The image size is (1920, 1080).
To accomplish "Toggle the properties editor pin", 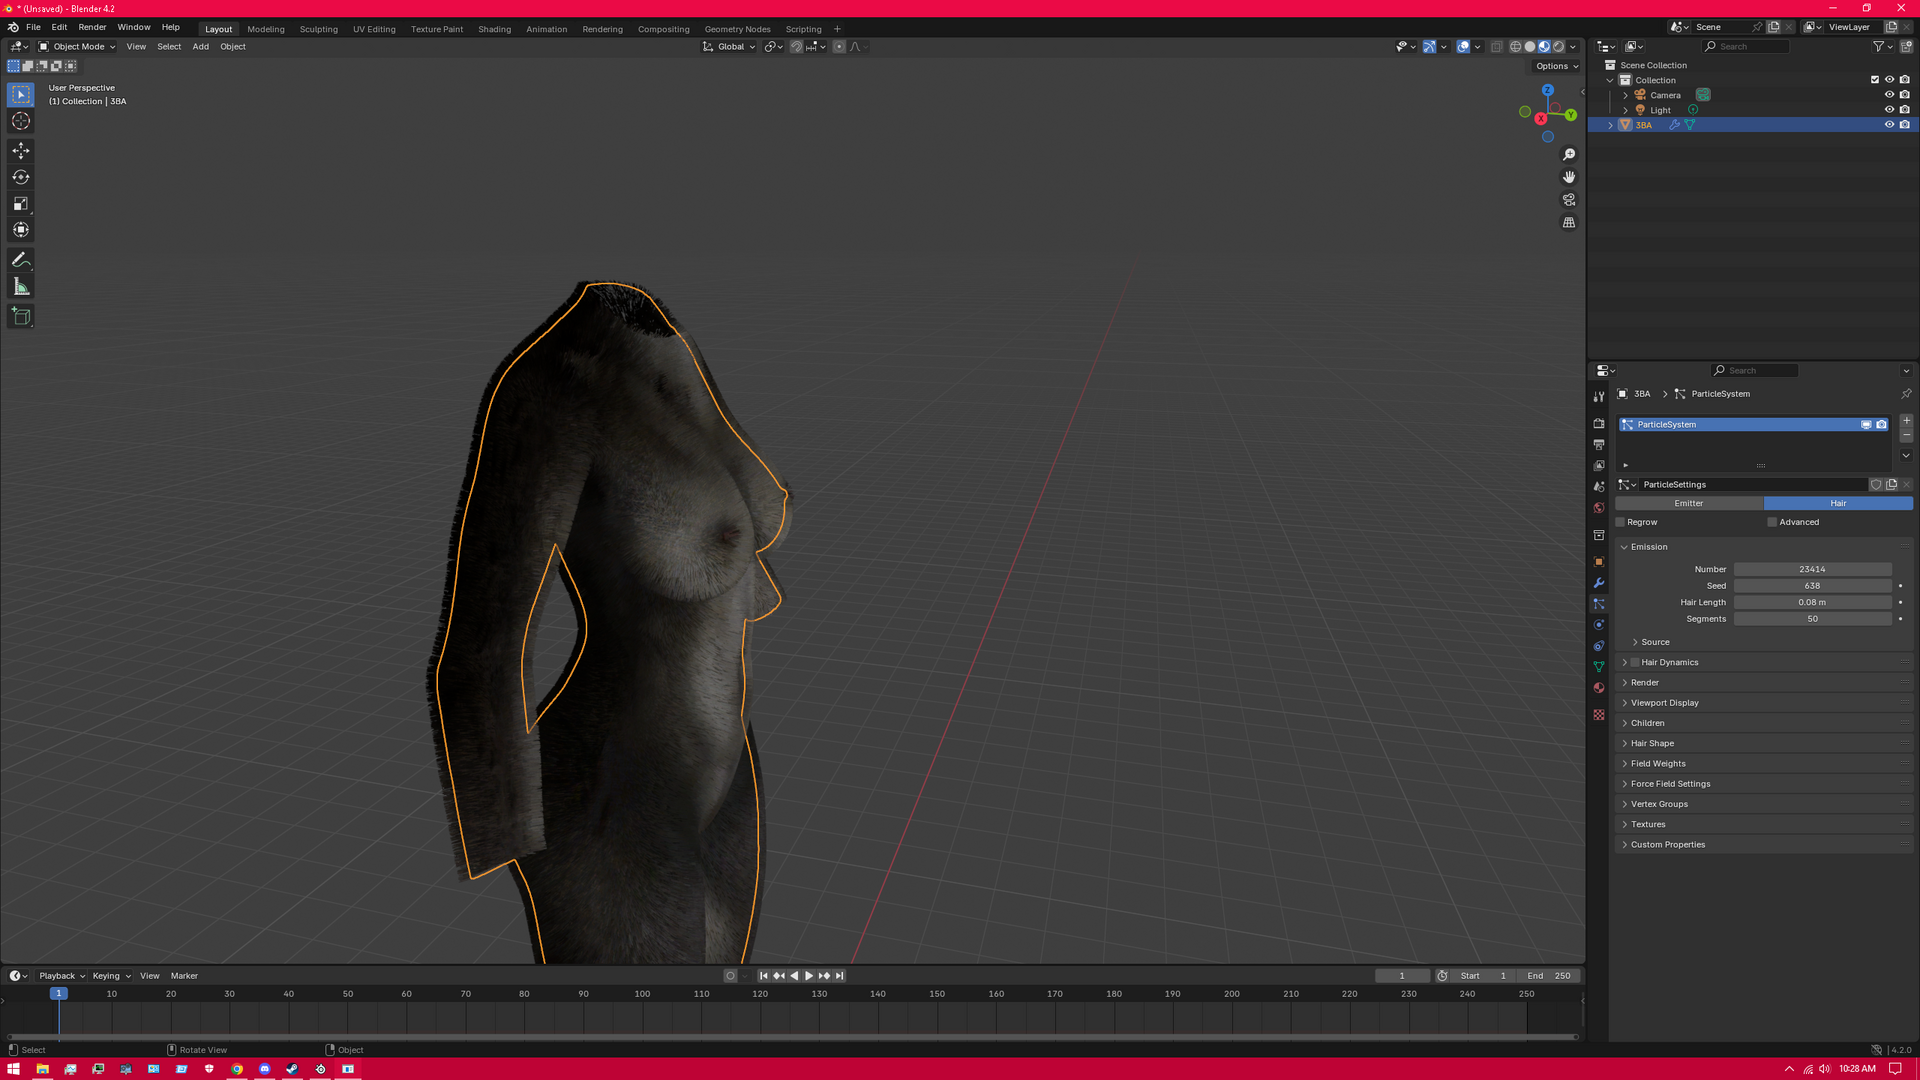I will (1906, 394).
